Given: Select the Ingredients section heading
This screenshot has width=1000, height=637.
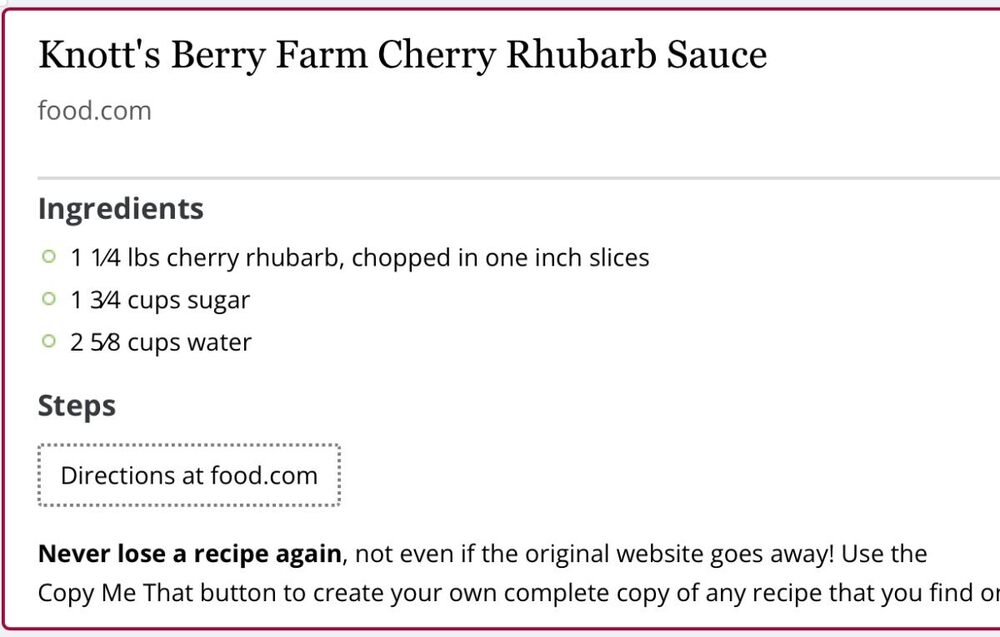Looking at the screenshot, I should coord(120,209).
